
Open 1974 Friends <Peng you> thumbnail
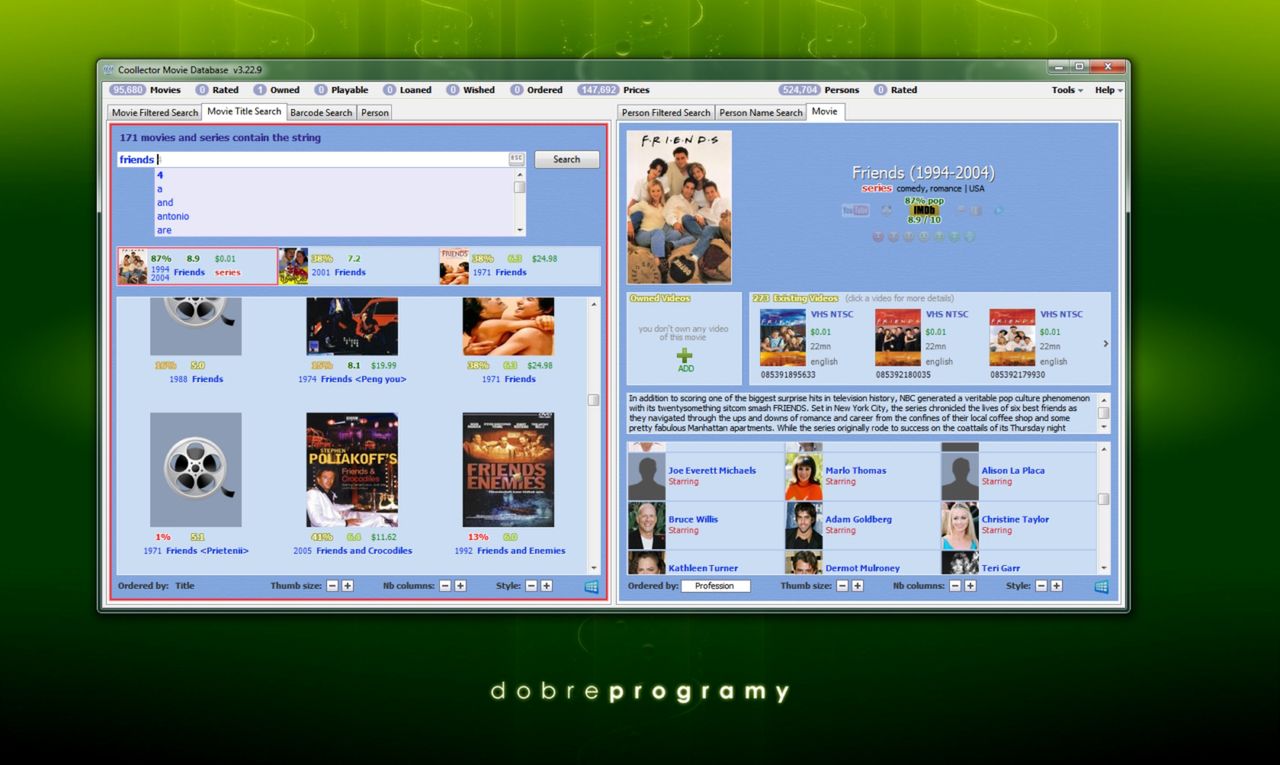(352, 326)
